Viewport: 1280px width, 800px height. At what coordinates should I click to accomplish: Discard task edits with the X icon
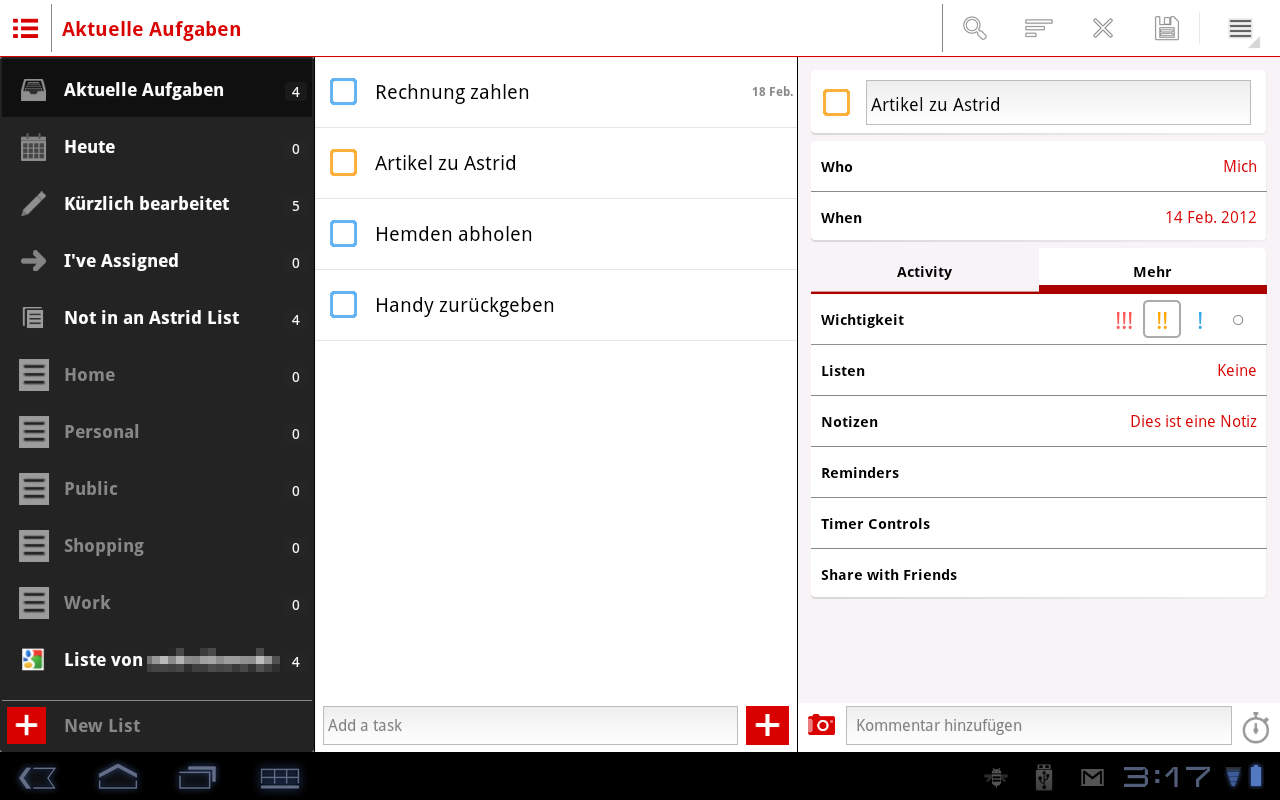pyautogui.click(x=1103, y=28)
